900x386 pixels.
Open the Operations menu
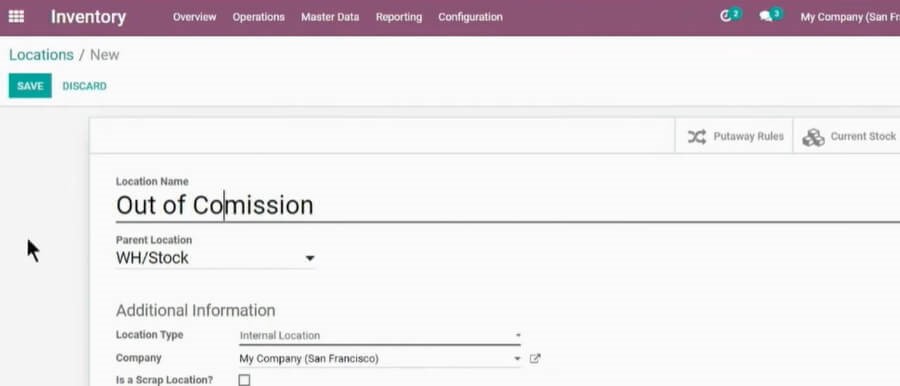258,17
